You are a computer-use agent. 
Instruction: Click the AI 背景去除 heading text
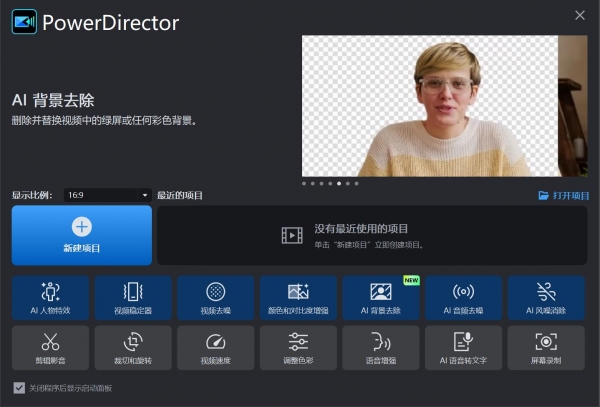point(53,100)
